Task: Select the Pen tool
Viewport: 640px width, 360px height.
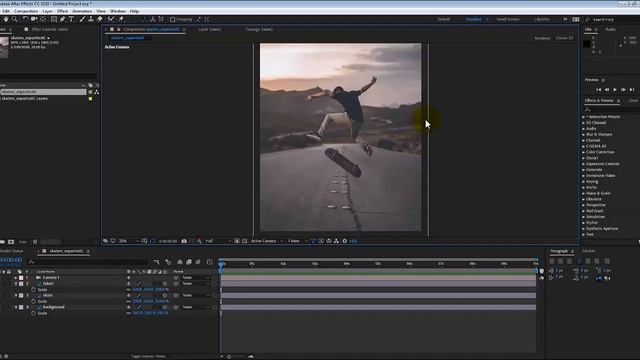Action: point(62,19)
